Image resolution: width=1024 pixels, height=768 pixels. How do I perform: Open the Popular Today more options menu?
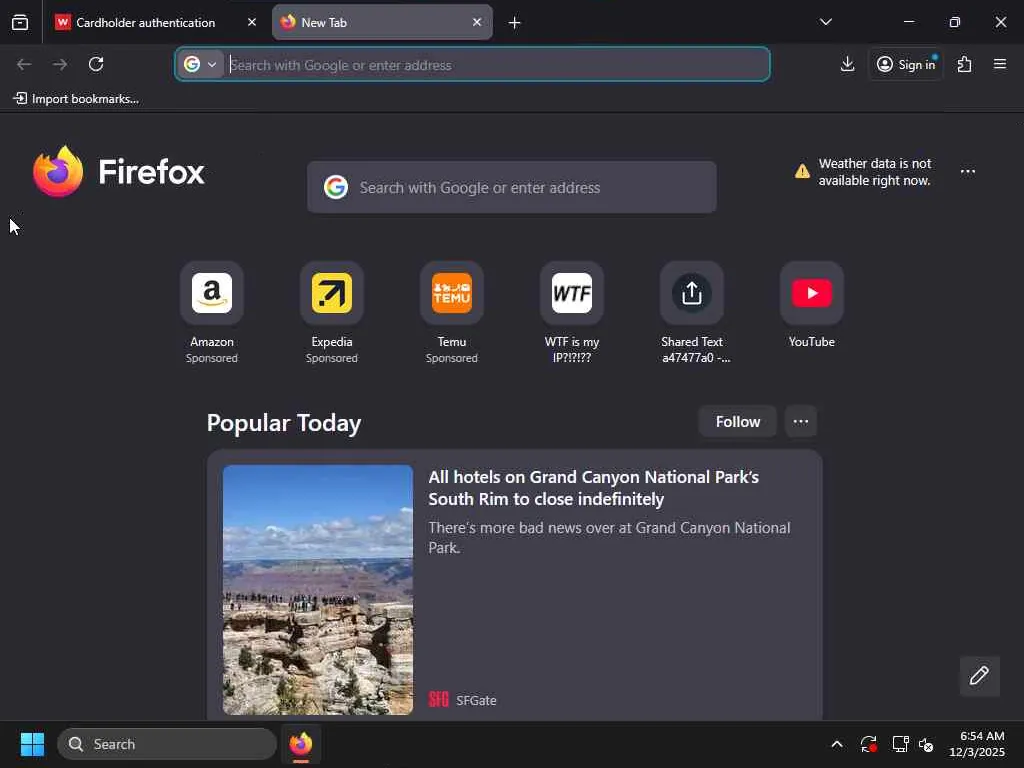click(801, 422)
